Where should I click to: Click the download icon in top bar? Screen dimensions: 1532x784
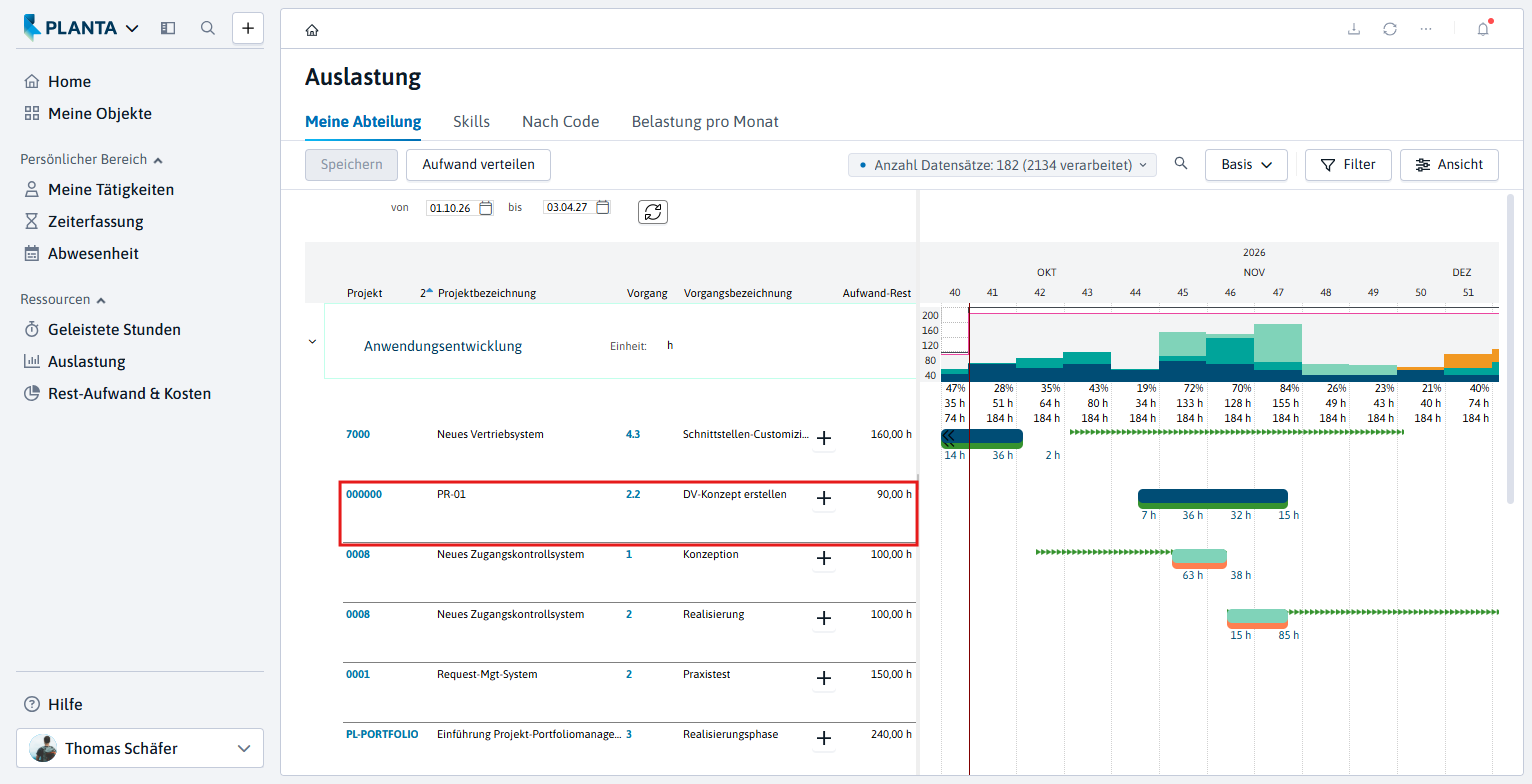(1354, 29)
